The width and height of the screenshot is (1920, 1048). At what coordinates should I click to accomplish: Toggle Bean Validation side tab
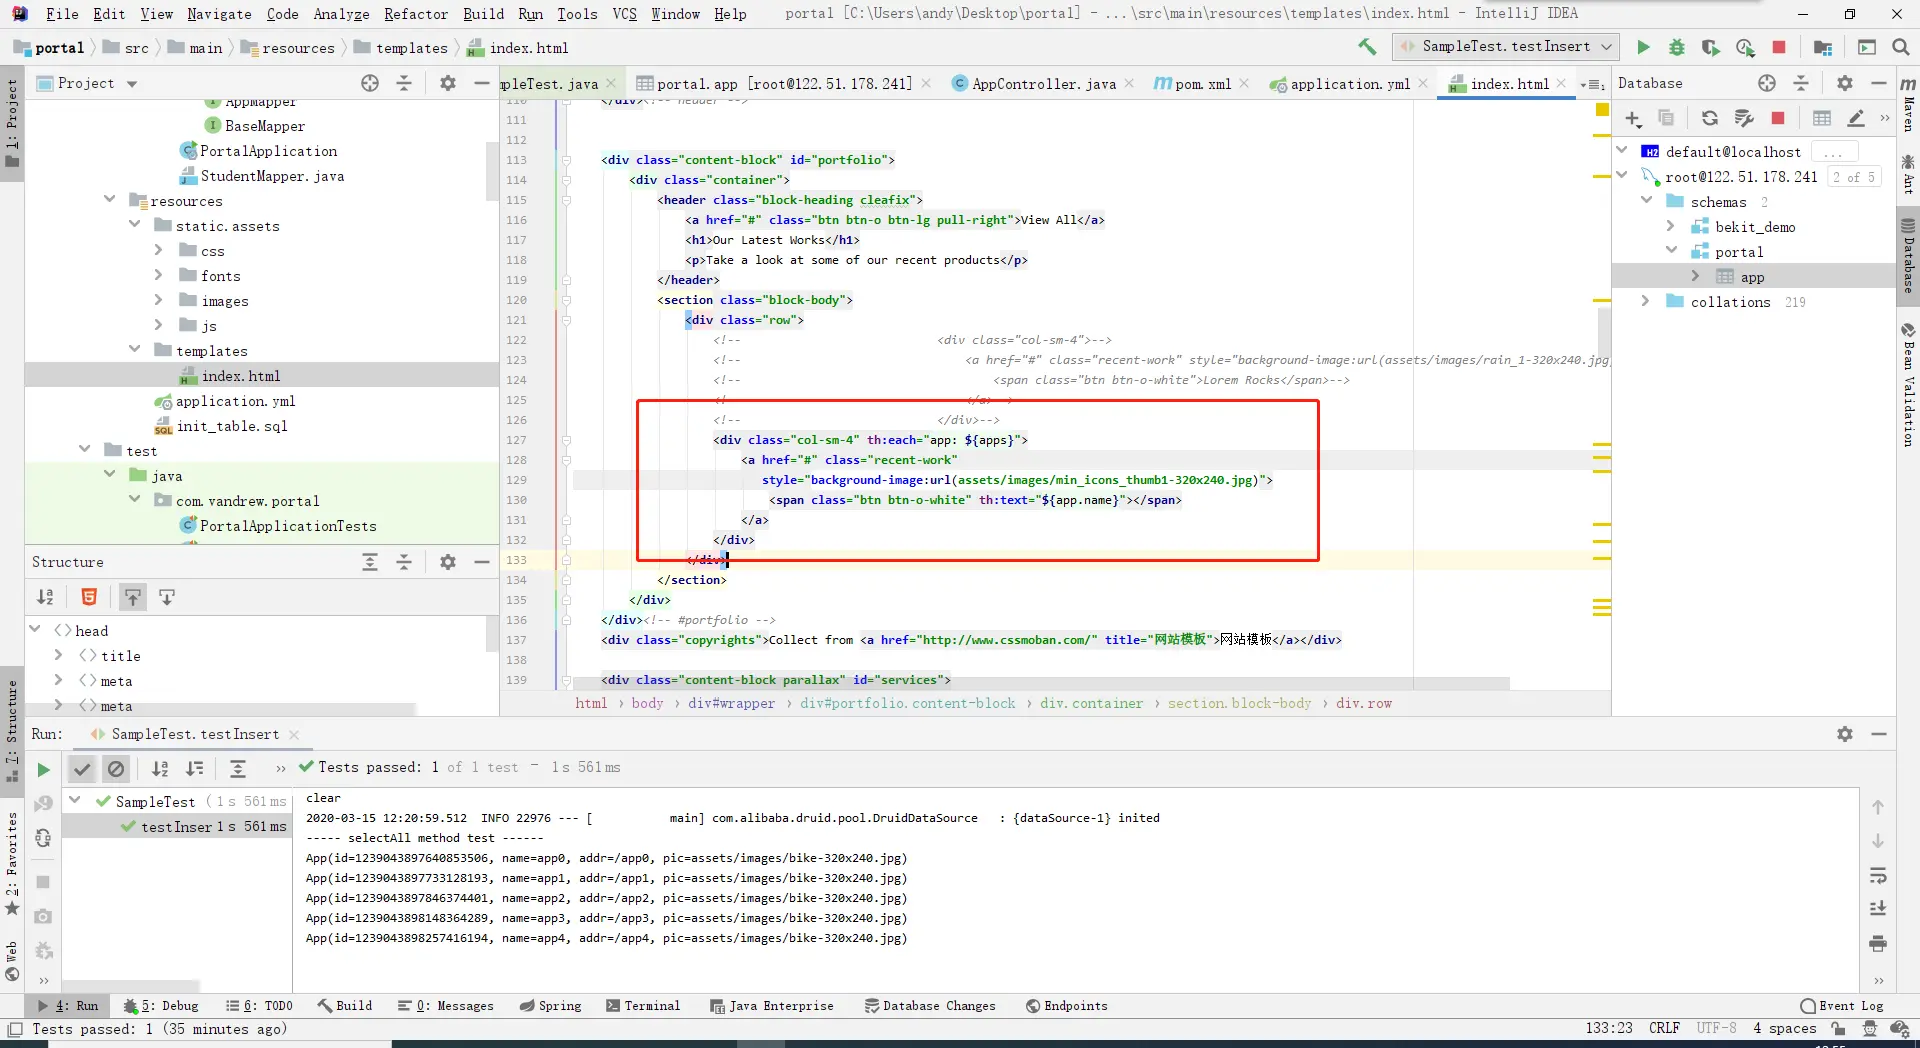(1908, 385)
